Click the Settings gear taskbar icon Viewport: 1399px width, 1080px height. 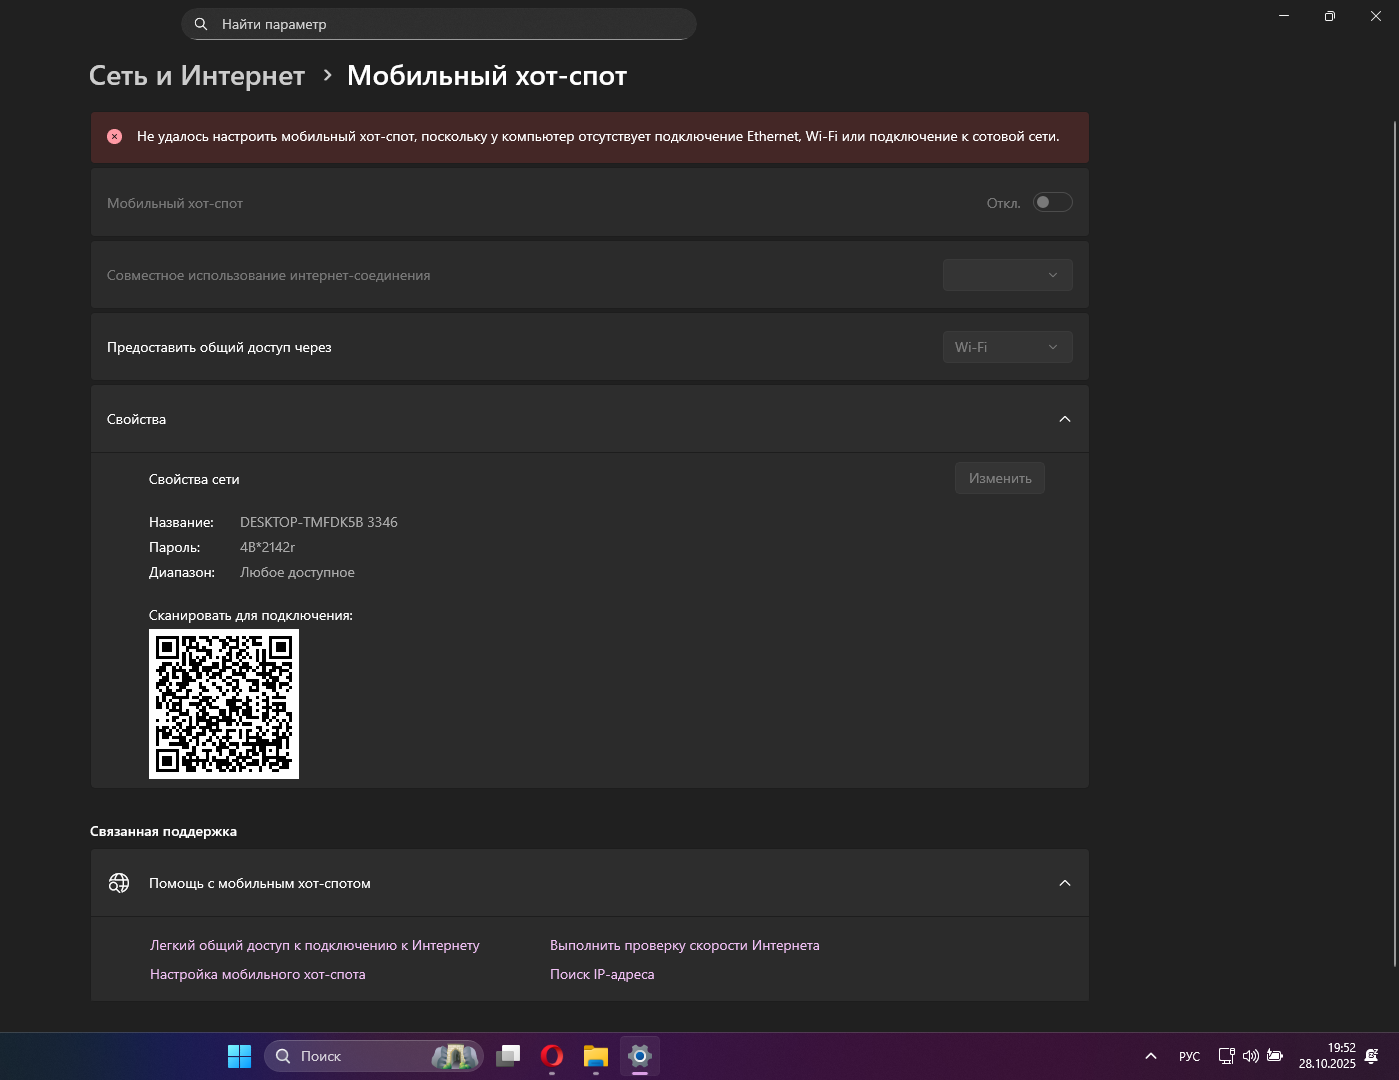click(640, 1056)
